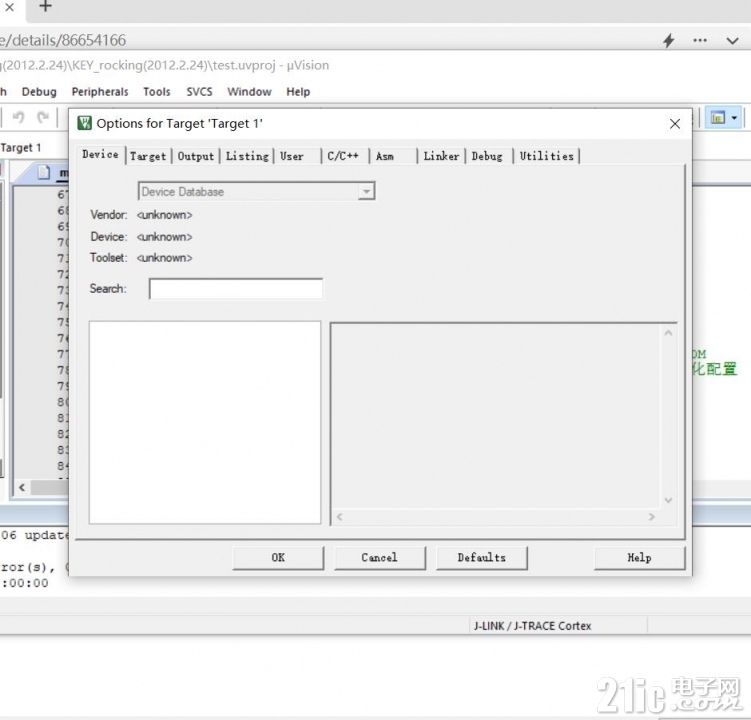Viewport: 751px width, 720px height.
Task: Click description pane scroll right arrow
Action: click(x=651, y=516)
